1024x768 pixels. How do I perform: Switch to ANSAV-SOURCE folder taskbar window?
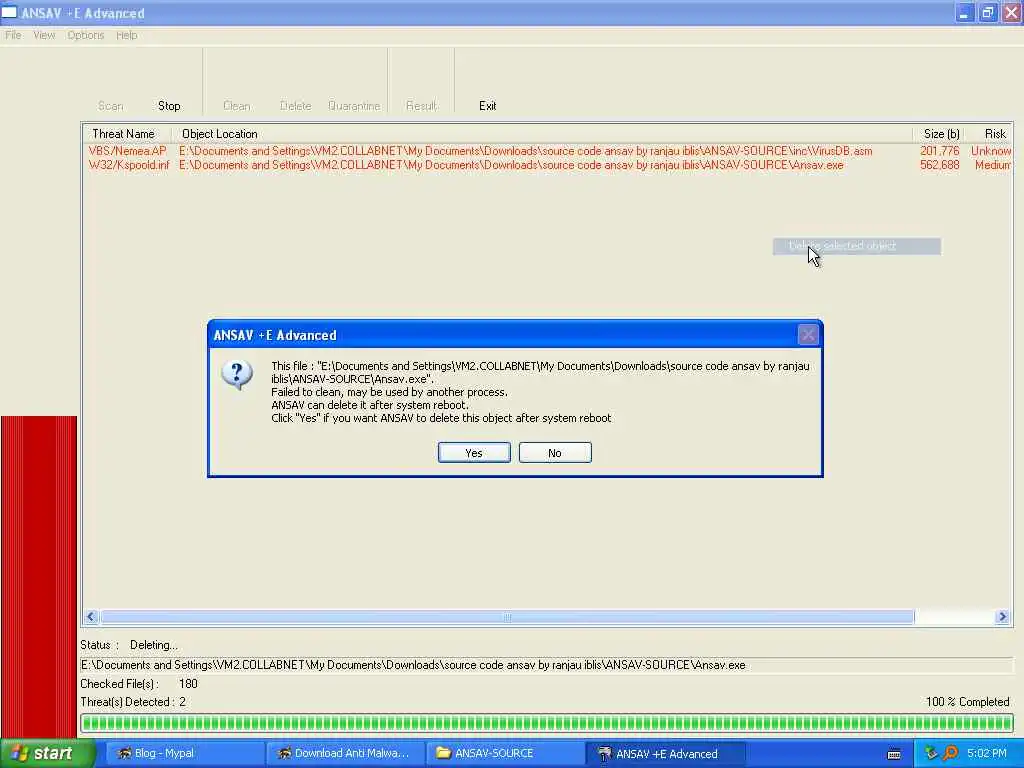[x=505, y=754]
